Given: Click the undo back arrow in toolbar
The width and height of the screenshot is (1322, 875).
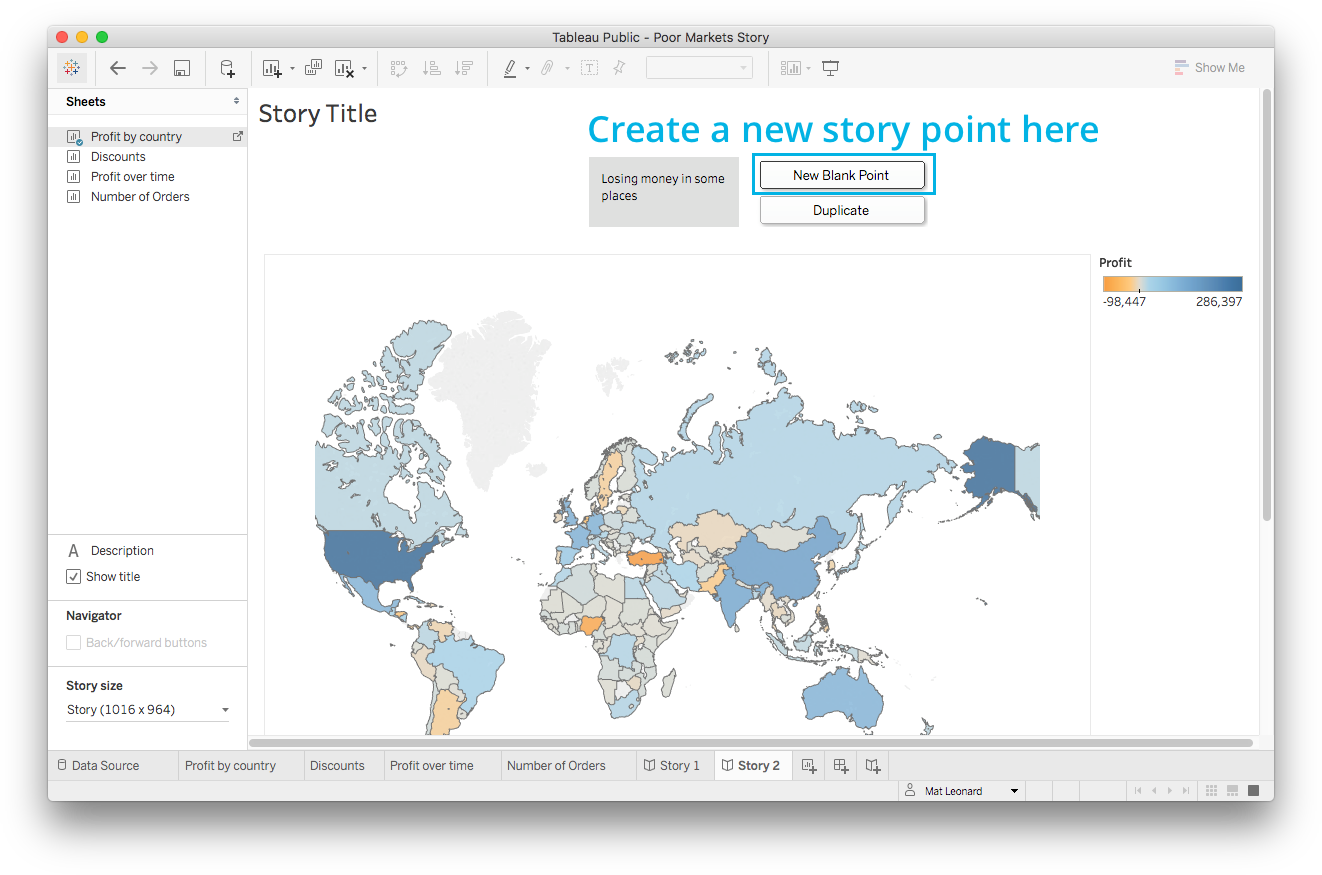Looking at the screenshot, I should (118, 68).
